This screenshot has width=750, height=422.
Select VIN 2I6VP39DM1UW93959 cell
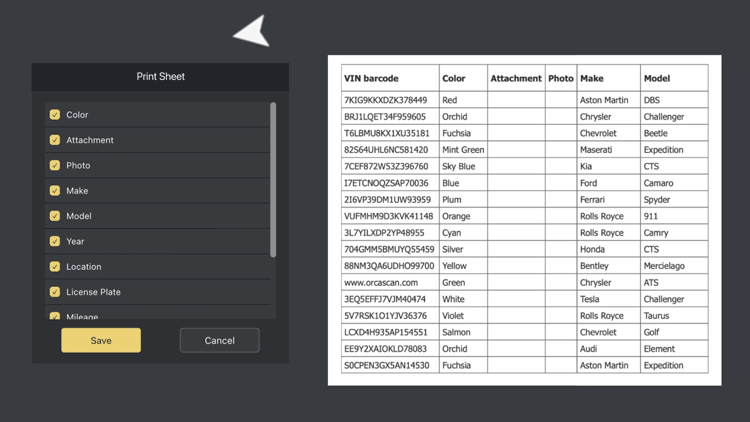tap(390, 200)
